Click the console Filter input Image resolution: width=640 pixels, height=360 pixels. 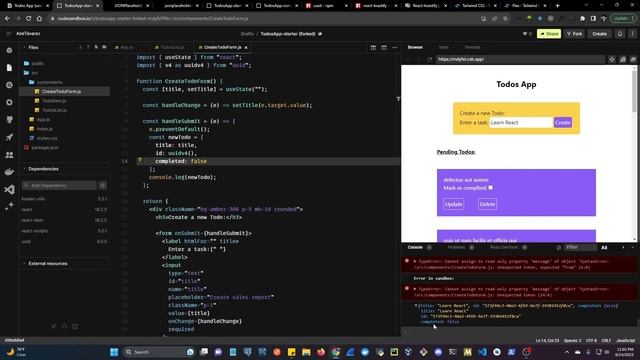pos(580,247)
